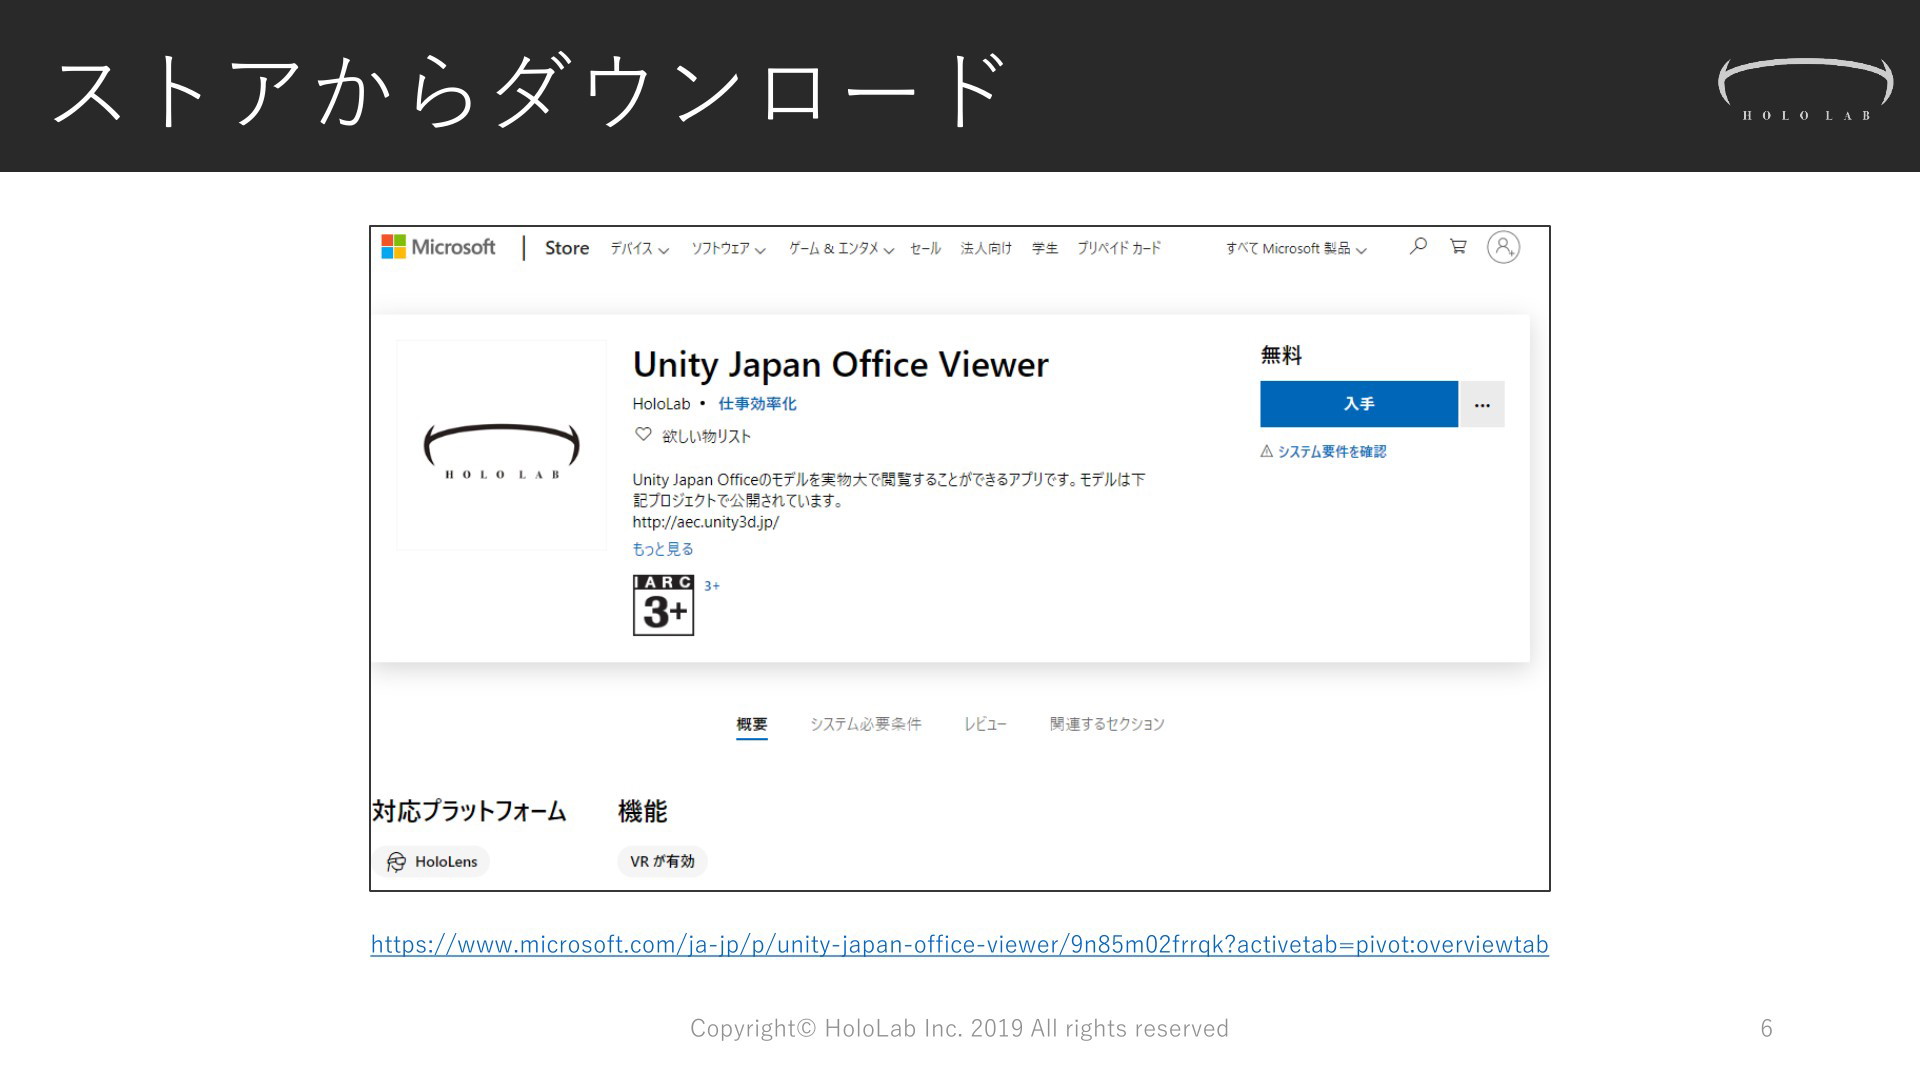Viewport: 1920px width, 1080px height.
Task: Open the 学生 menu item
Action: [x=1045, y=249]
